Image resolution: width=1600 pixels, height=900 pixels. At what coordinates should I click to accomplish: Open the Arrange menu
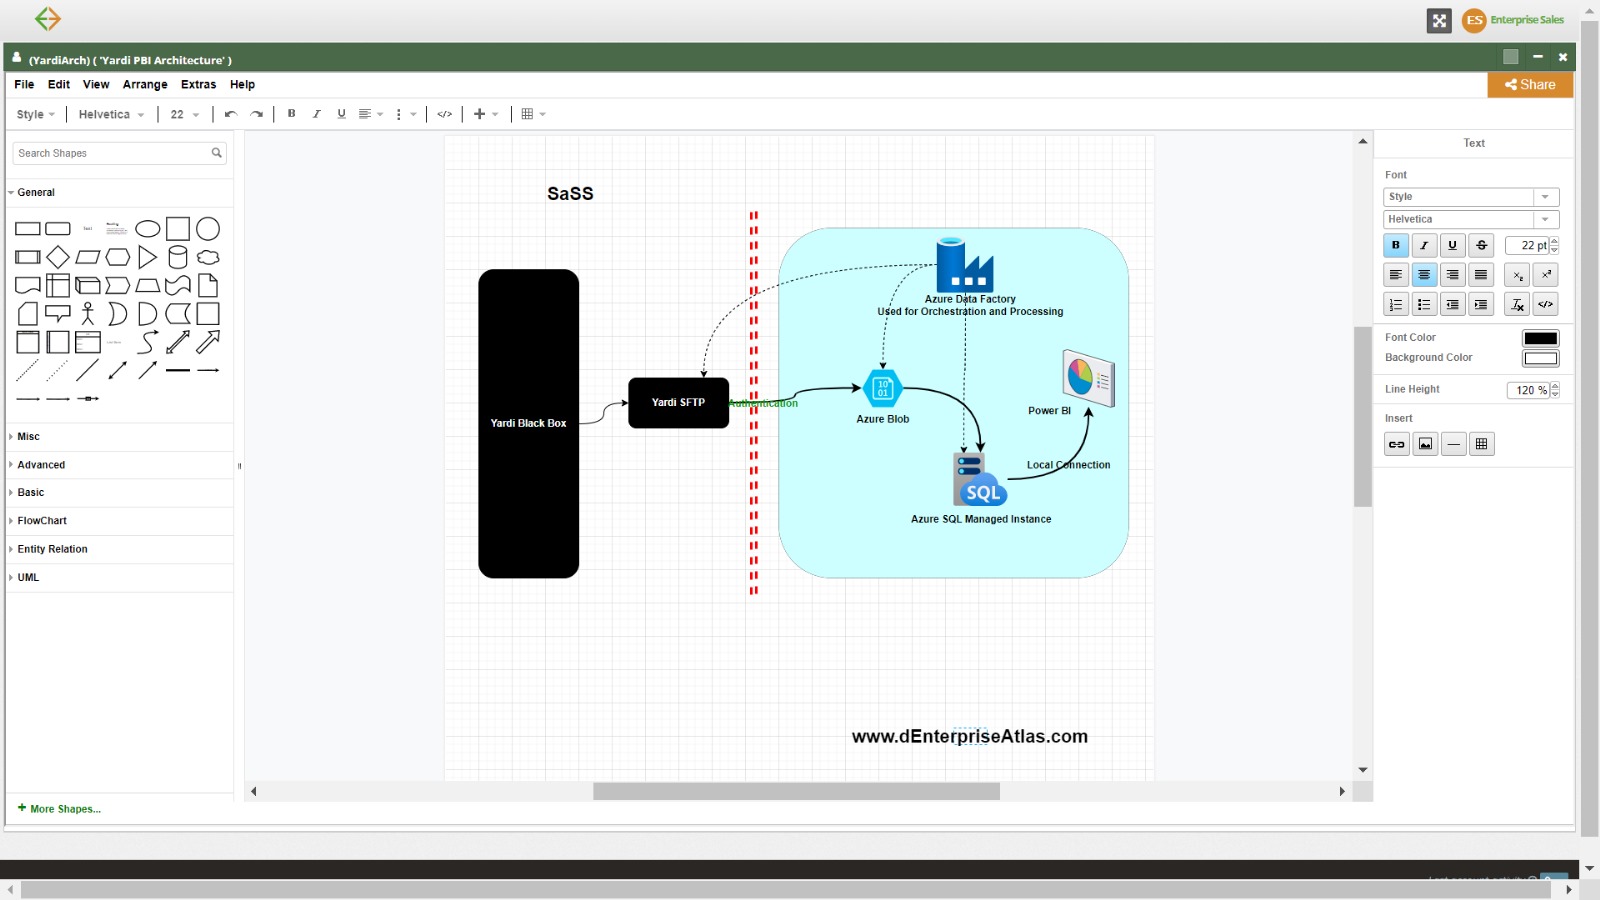(145, 85)
